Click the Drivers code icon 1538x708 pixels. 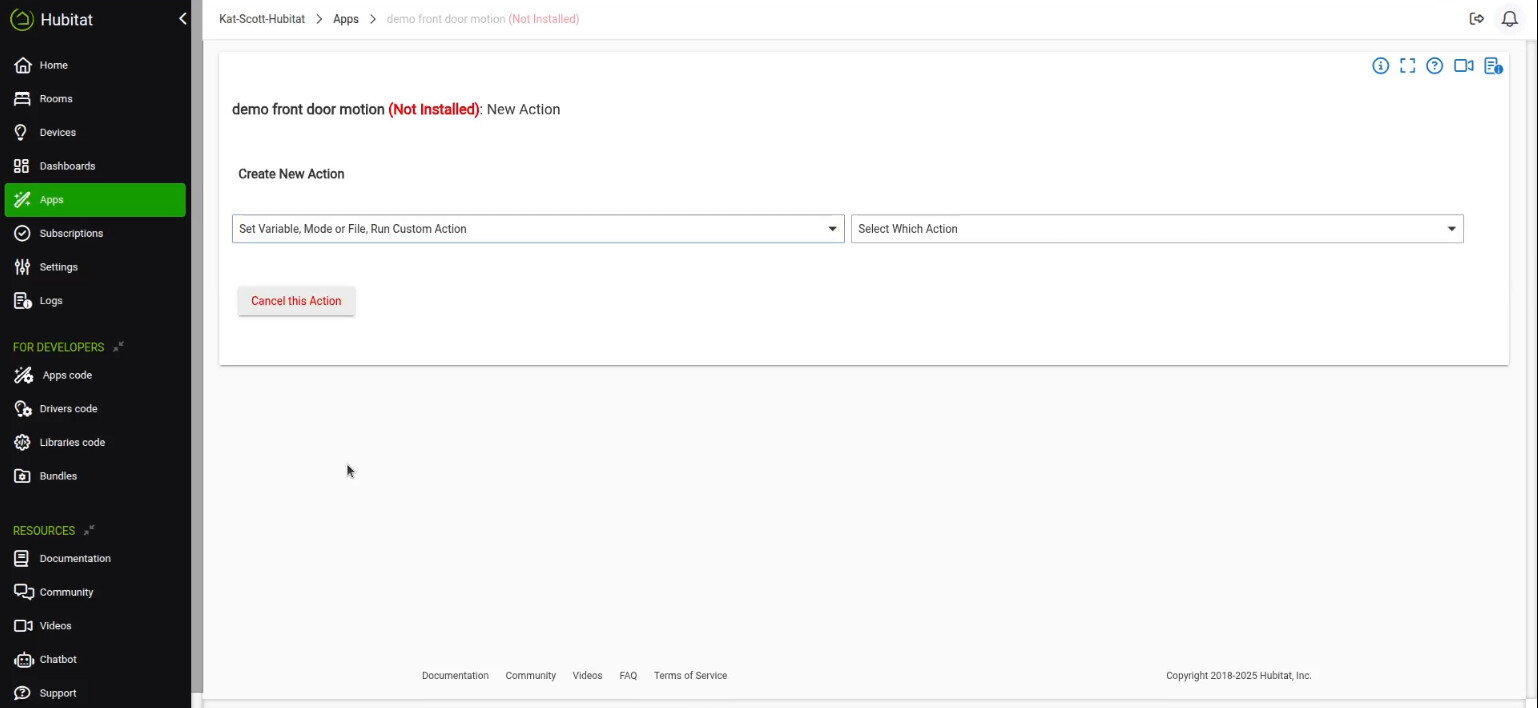click(x=22, y=409)
